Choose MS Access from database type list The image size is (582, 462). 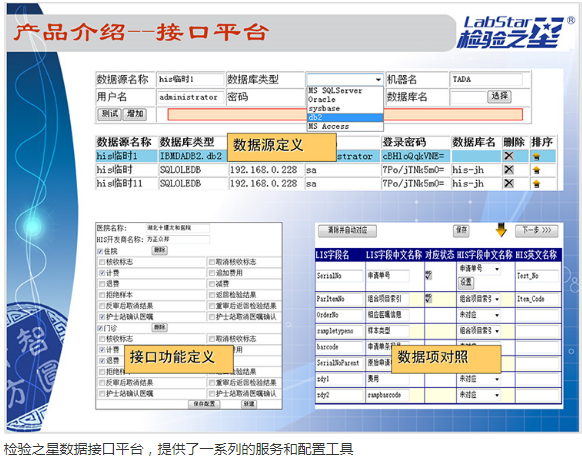pos(345,126)
